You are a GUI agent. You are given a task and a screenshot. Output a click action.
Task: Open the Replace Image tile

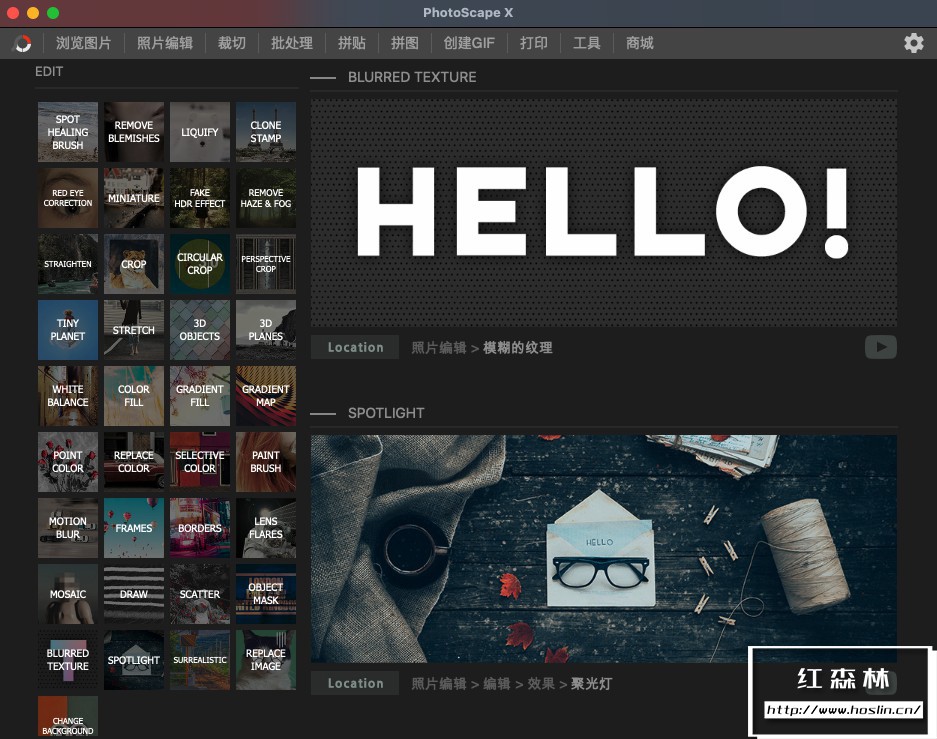point(266,660)
